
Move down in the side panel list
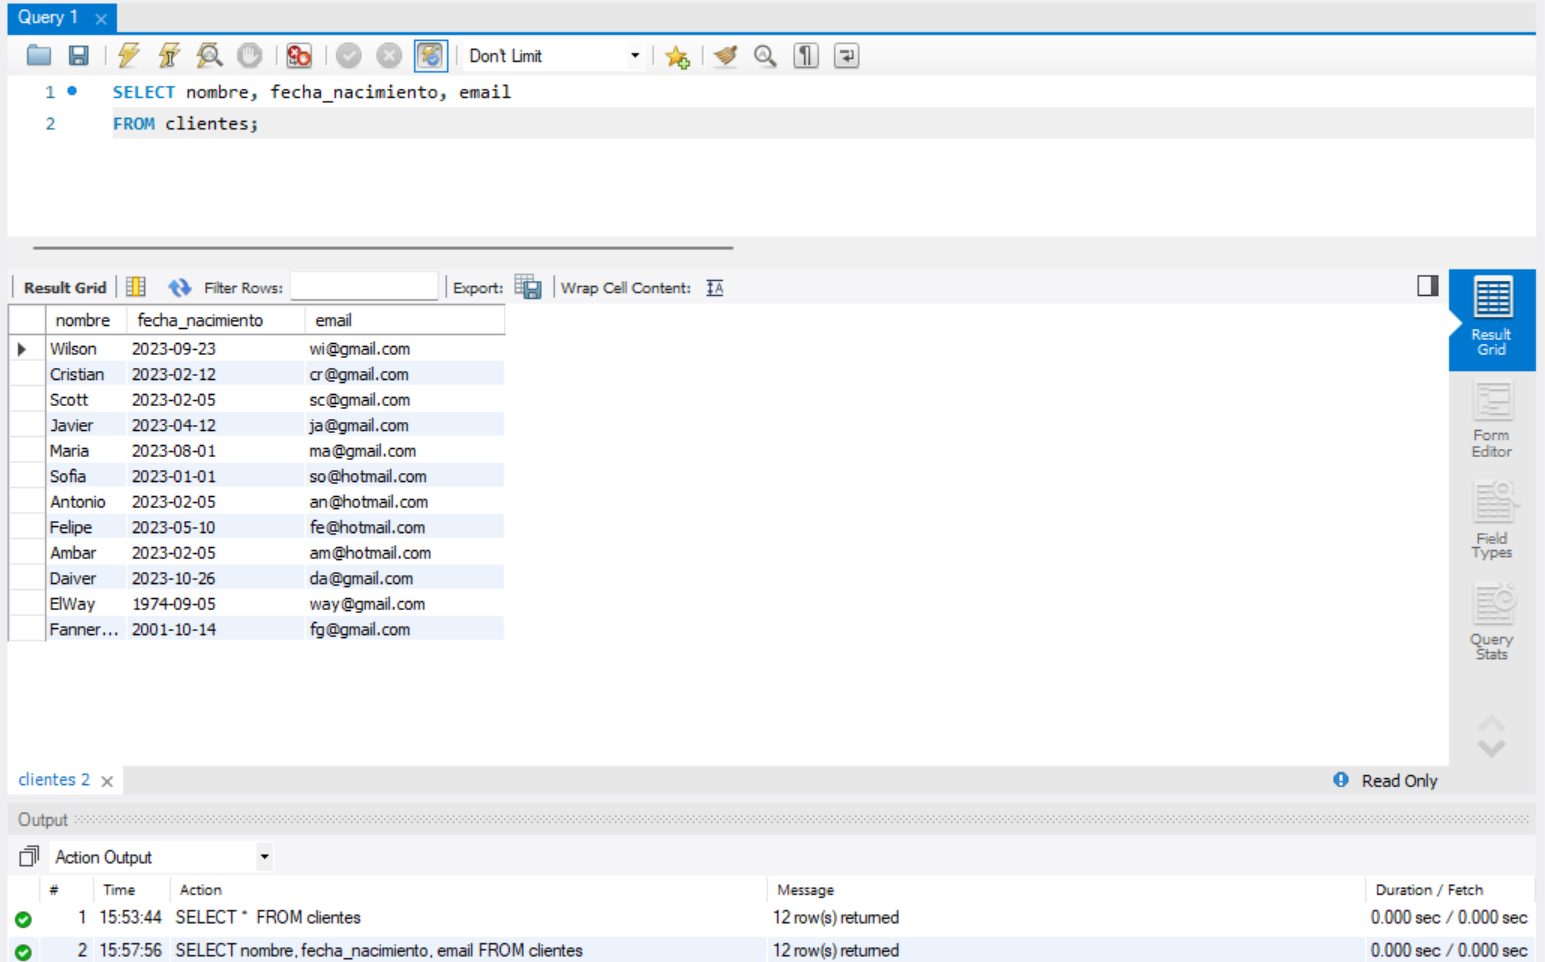(1491, 749)
